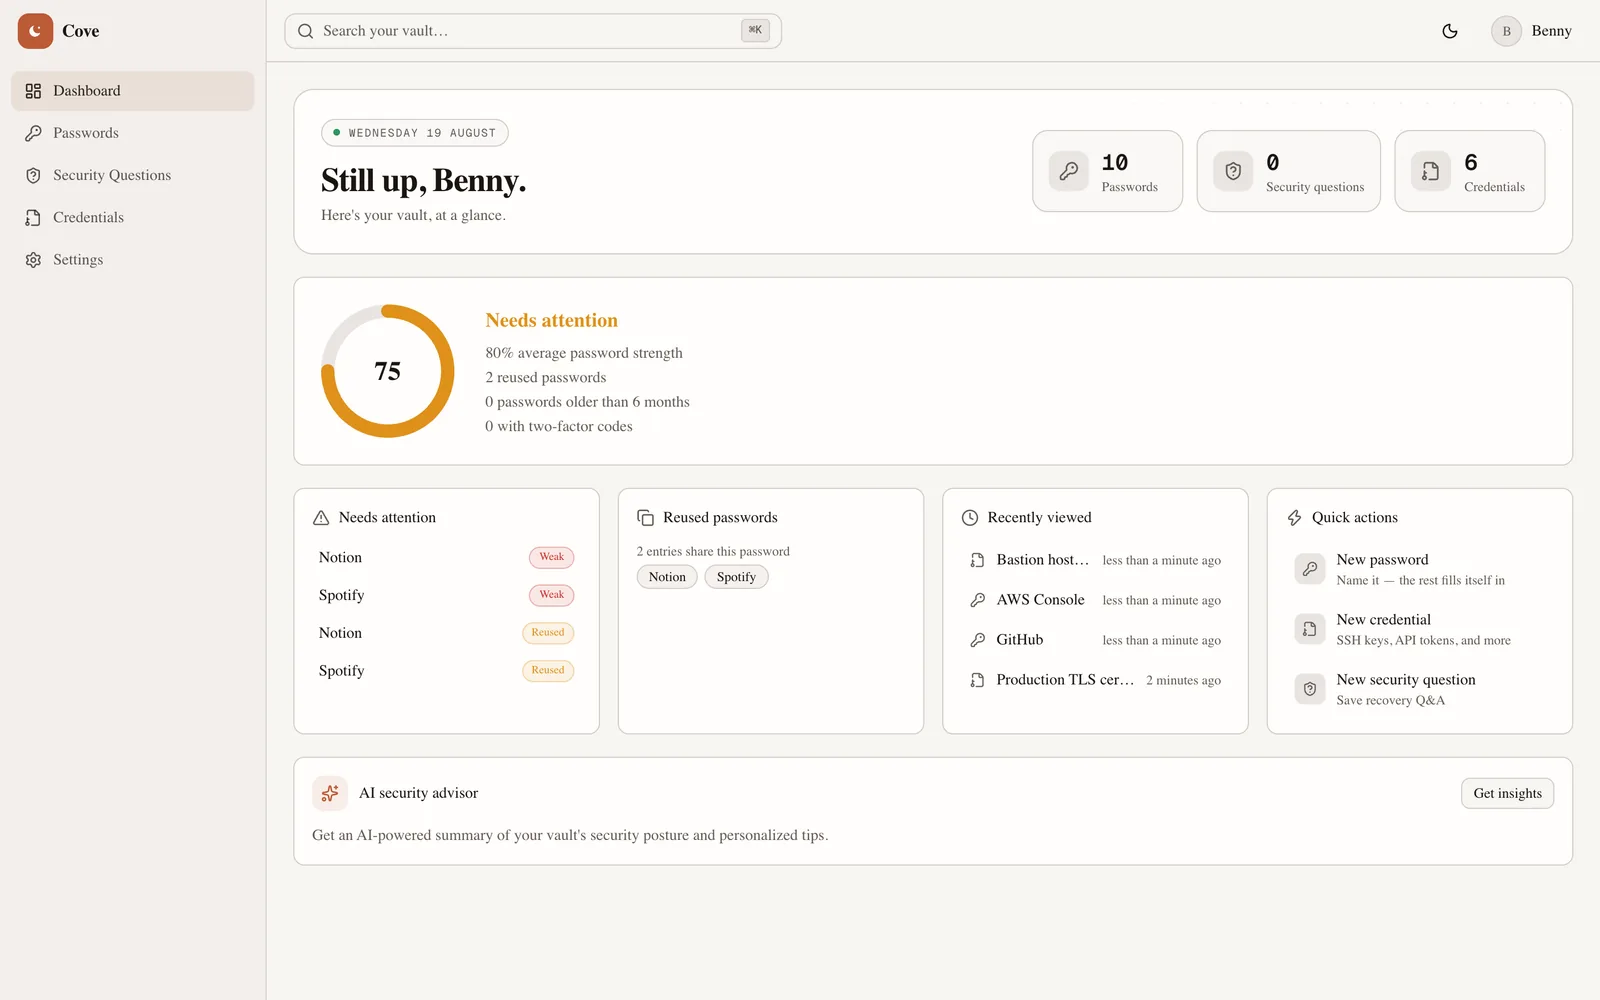Go to Security Questions page
The height and width of the screenshot is (1000, 1600).
click(133, 175)
